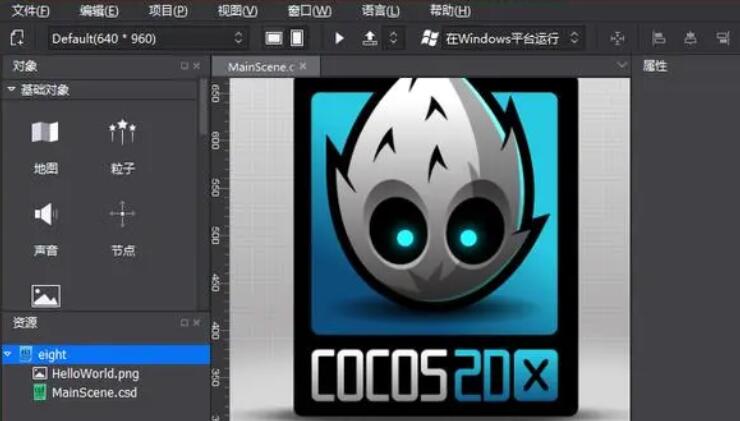Click the align left toolbar icon
The height and width of the screenshot is (421, 740).
tap(658, 38)
